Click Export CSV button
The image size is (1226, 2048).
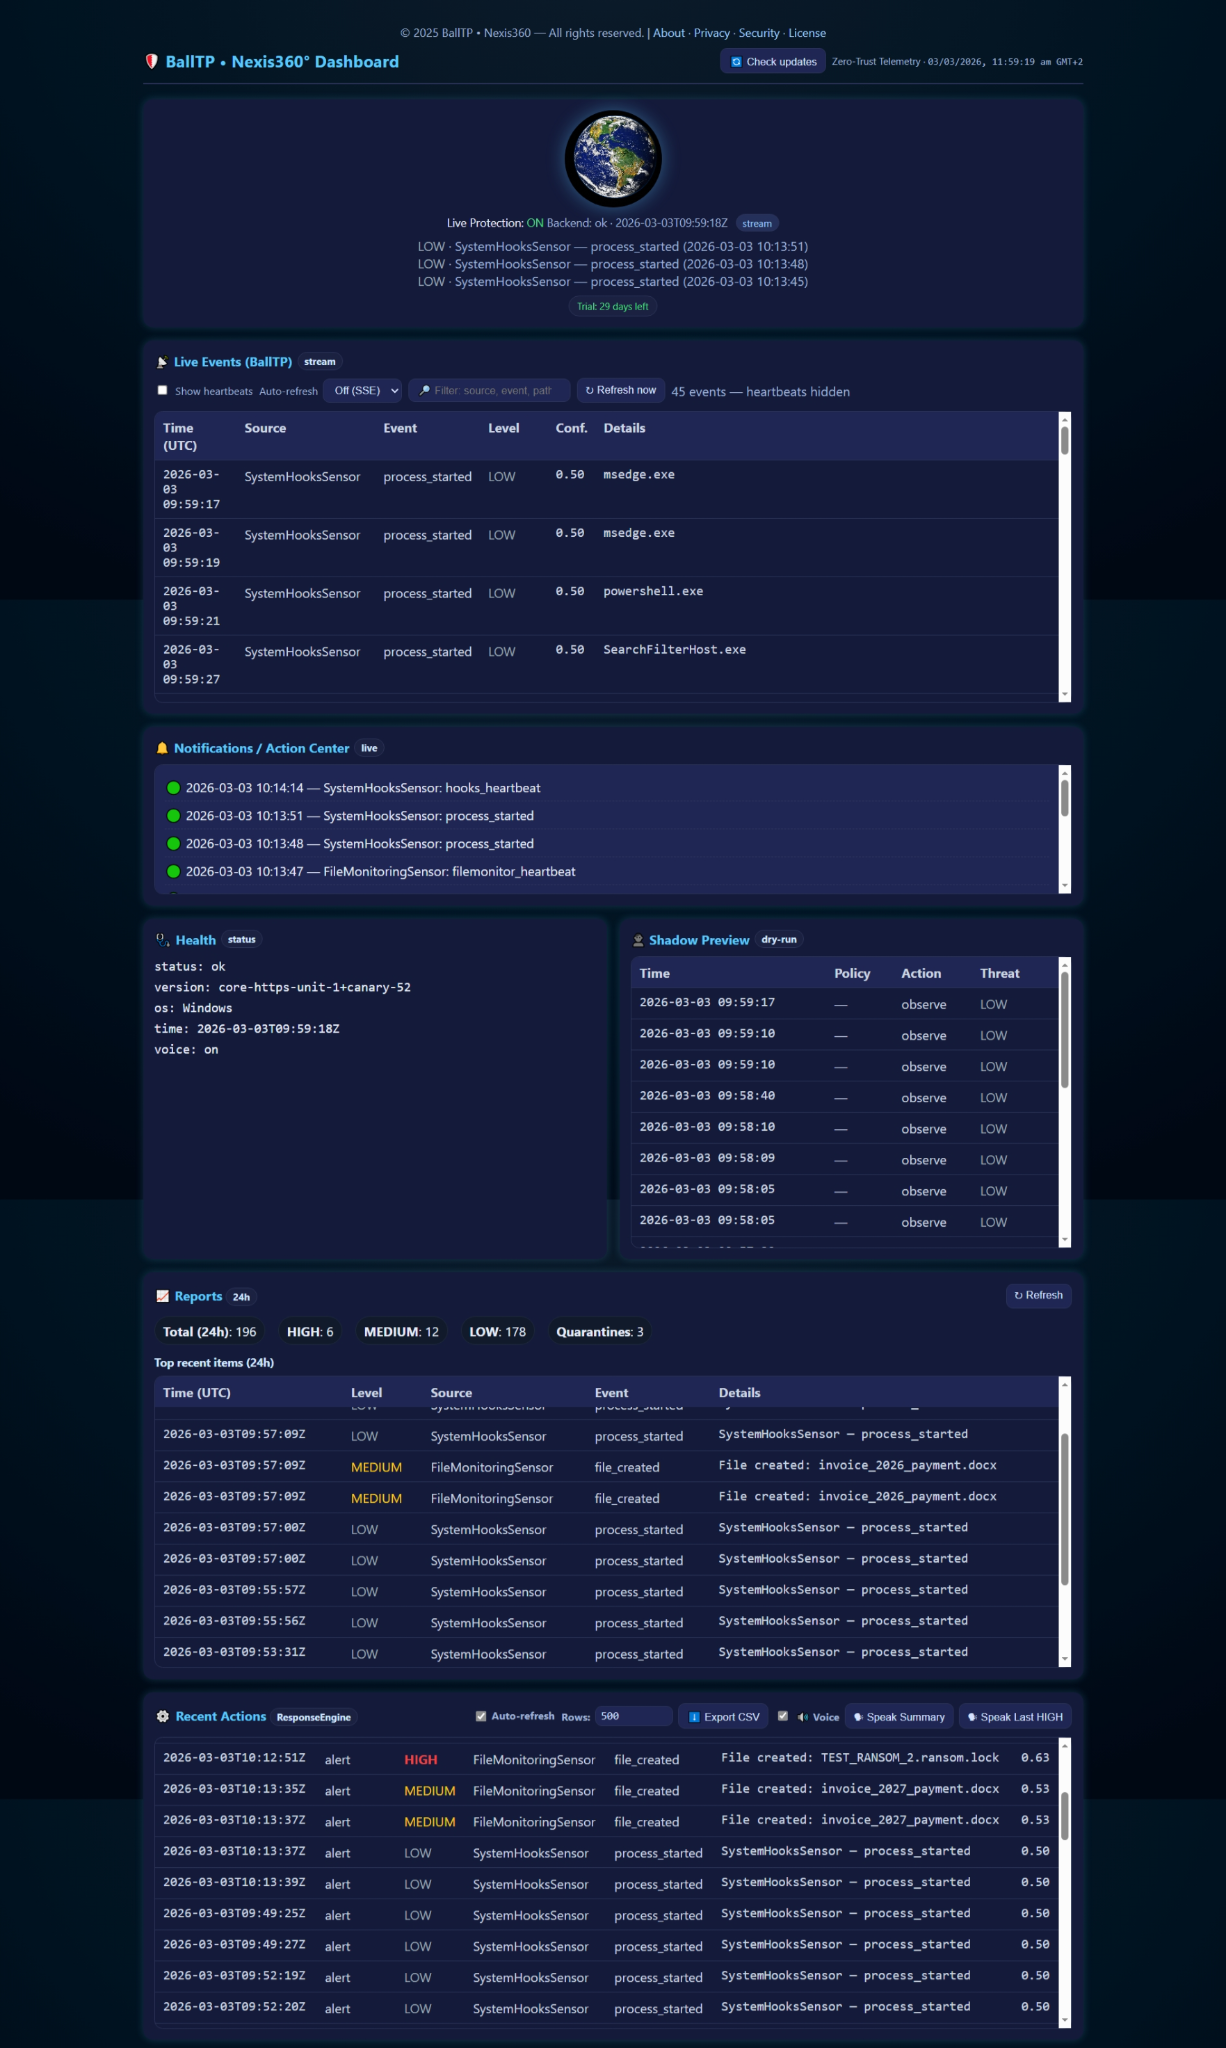724,1717
